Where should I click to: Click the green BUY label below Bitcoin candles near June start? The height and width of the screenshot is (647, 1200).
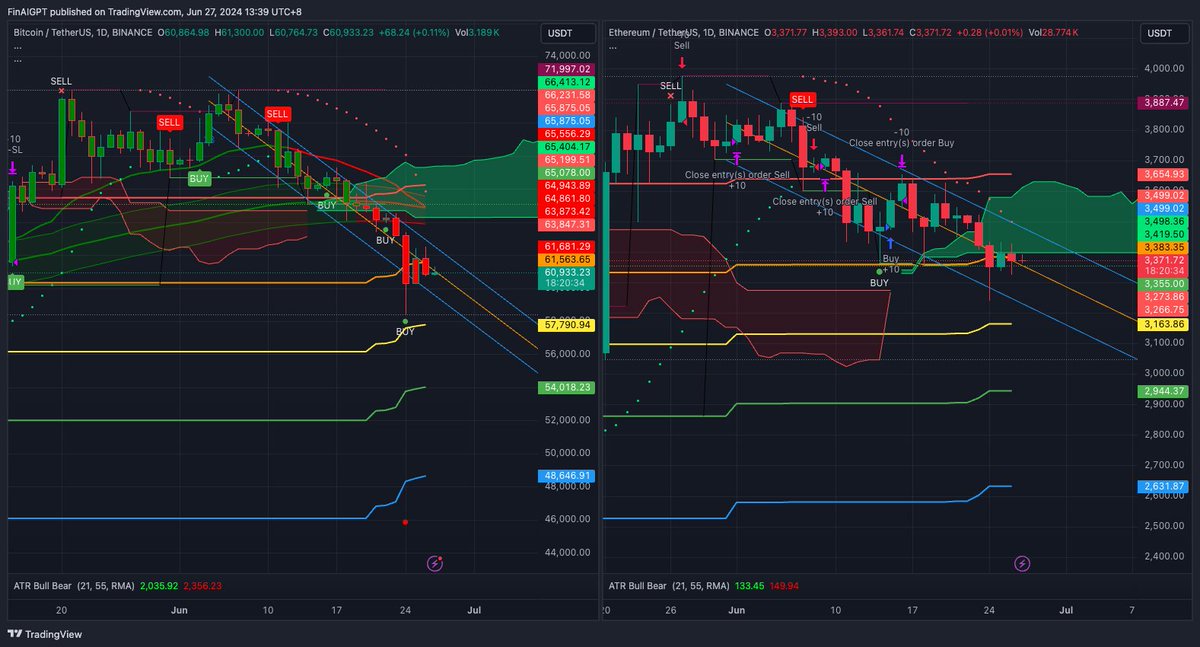click(200, 178)
